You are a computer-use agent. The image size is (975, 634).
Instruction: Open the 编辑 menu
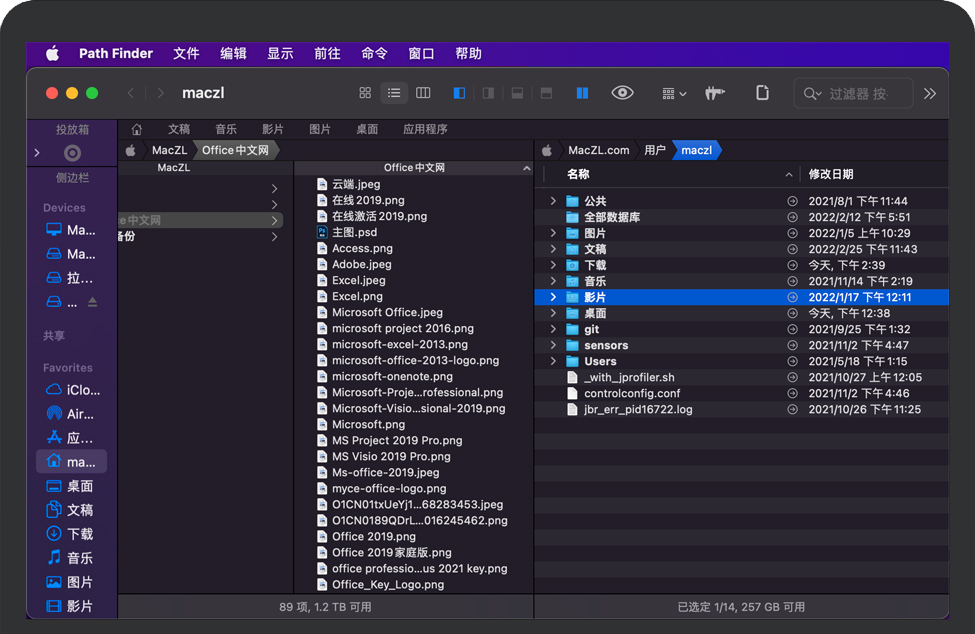(x=233, y=53)
